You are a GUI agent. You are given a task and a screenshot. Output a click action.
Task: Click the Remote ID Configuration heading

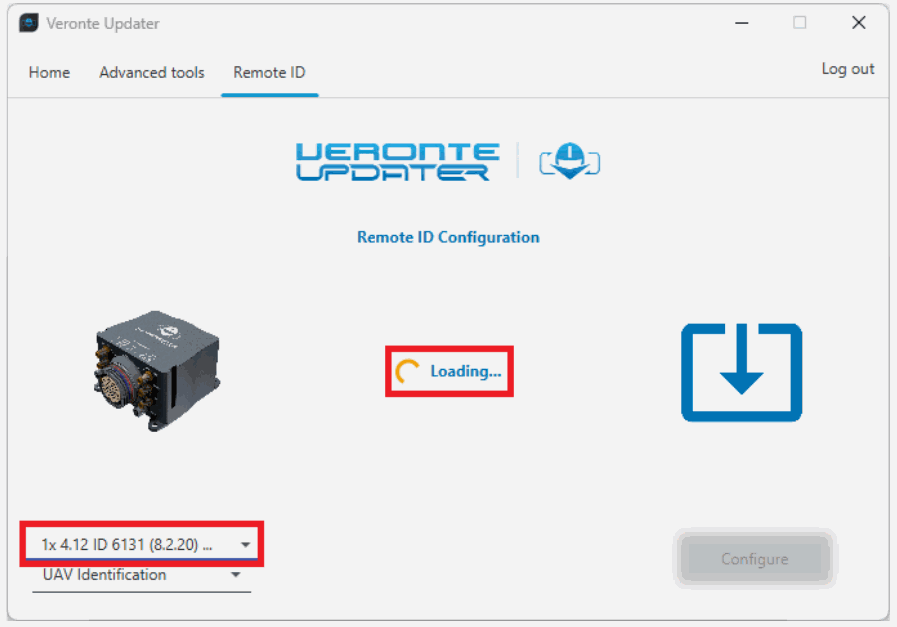[x=448, y=237]
